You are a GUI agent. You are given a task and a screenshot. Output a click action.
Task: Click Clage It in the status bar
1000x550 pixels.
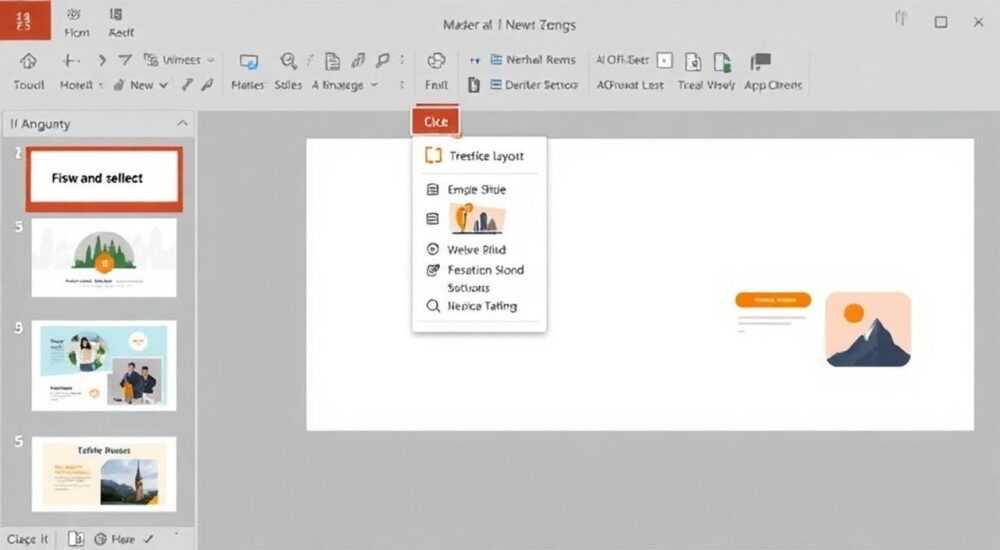point(27,539)
